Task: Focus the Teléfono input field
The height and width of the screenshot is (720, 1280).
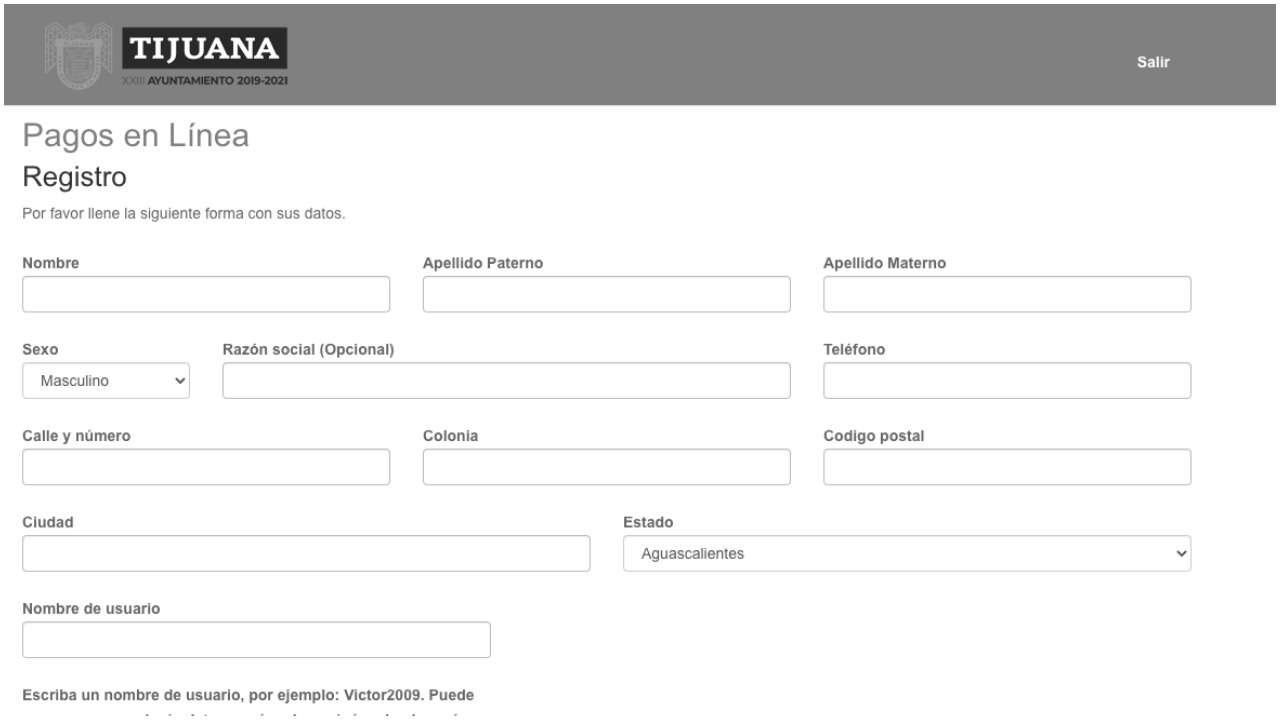Action: 1007,381
